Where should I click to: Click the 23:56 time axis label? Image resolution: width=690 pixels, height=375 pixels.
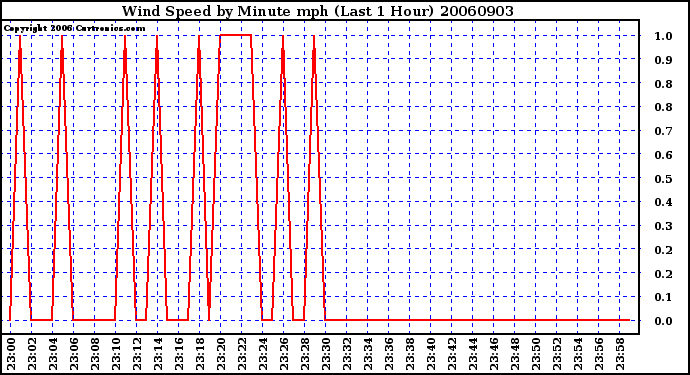point(599,355)
